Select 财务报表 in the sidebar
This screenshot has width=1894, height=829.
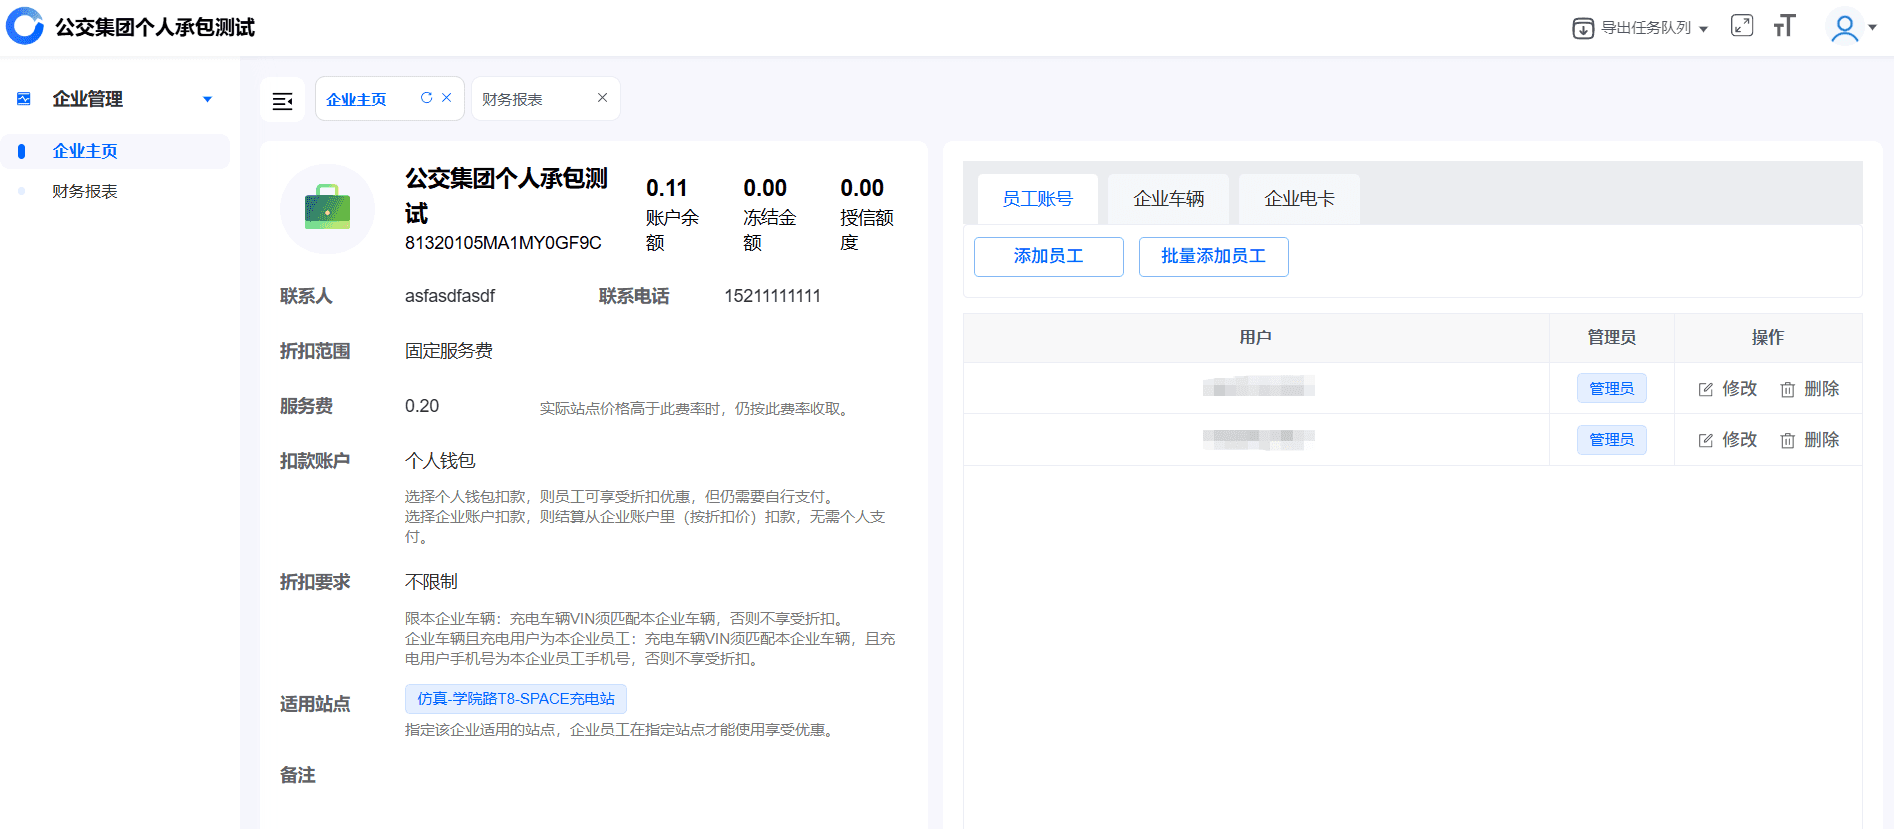(x=85, y=191)
